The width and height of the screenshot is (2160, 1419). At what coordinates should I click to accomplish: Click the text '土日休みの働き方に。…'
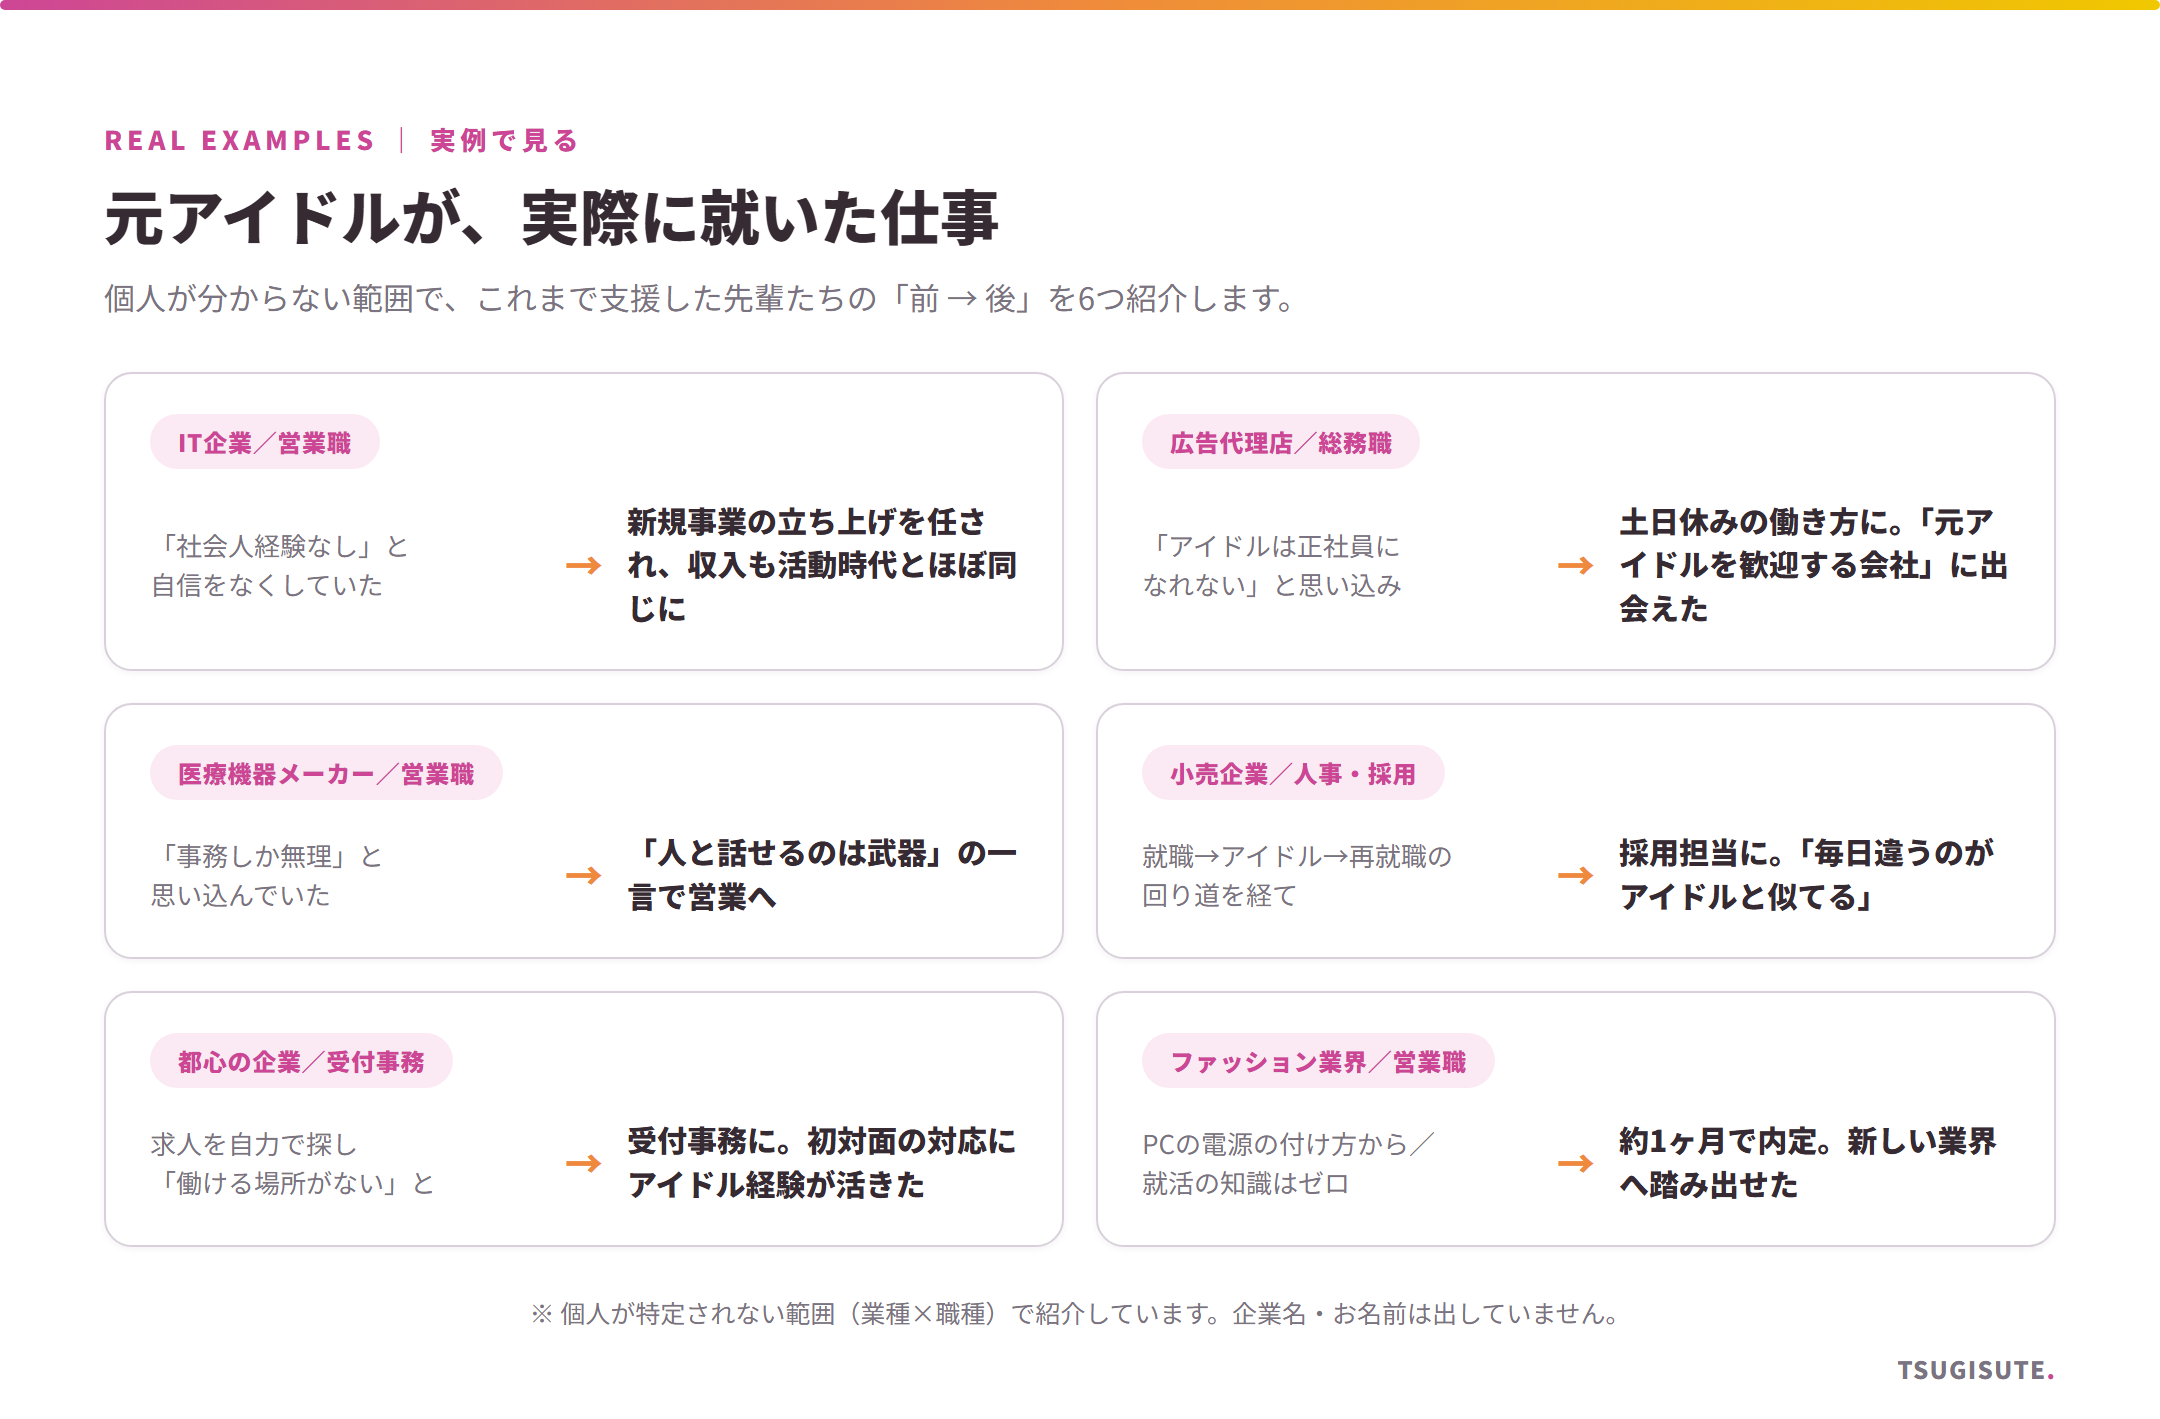1814,565
